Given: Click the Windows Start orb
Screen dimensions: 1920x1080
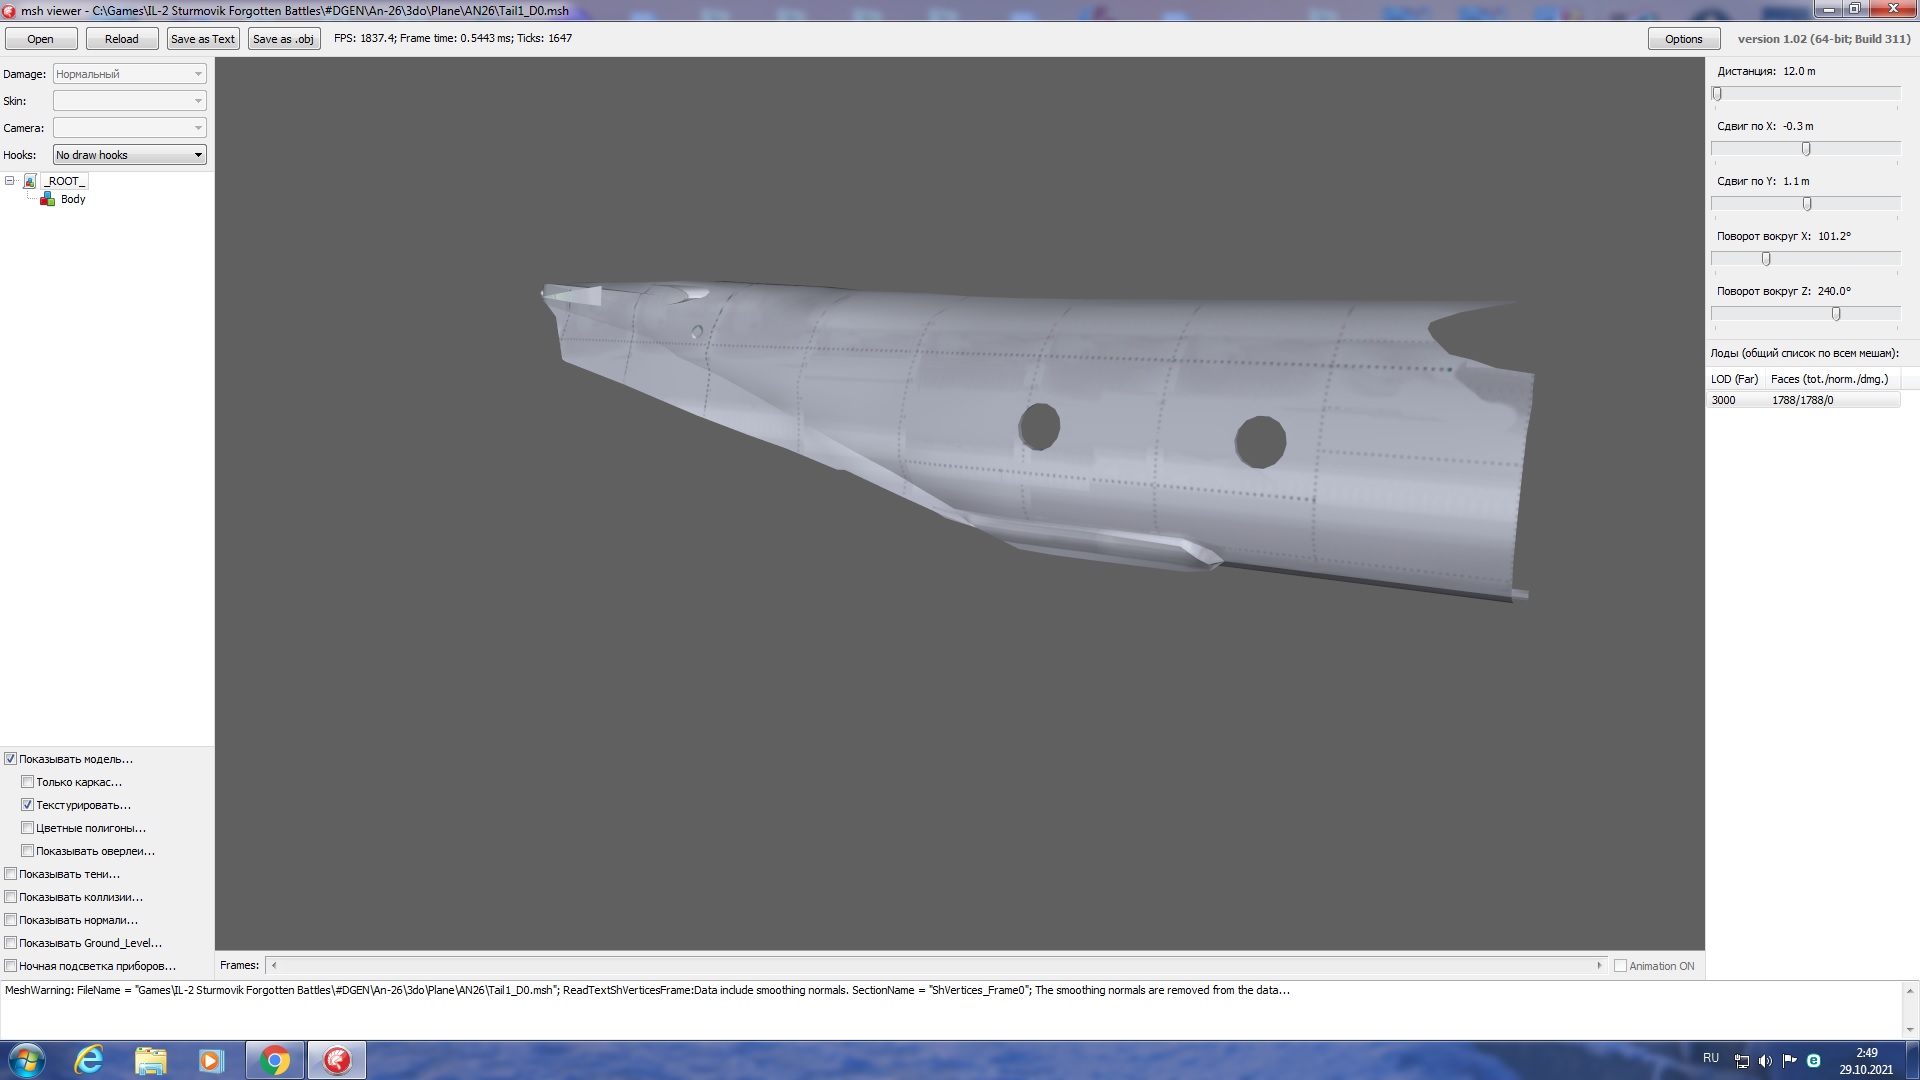Looking at the screenshot, I should [27, 1060].
